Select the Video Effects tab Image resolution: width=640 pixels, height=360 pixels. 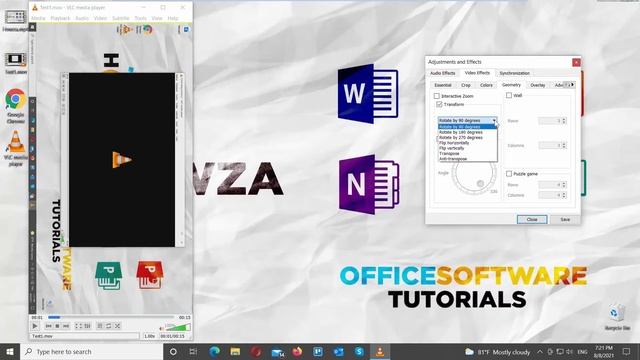pyautogui.click(x=477, y=73)
